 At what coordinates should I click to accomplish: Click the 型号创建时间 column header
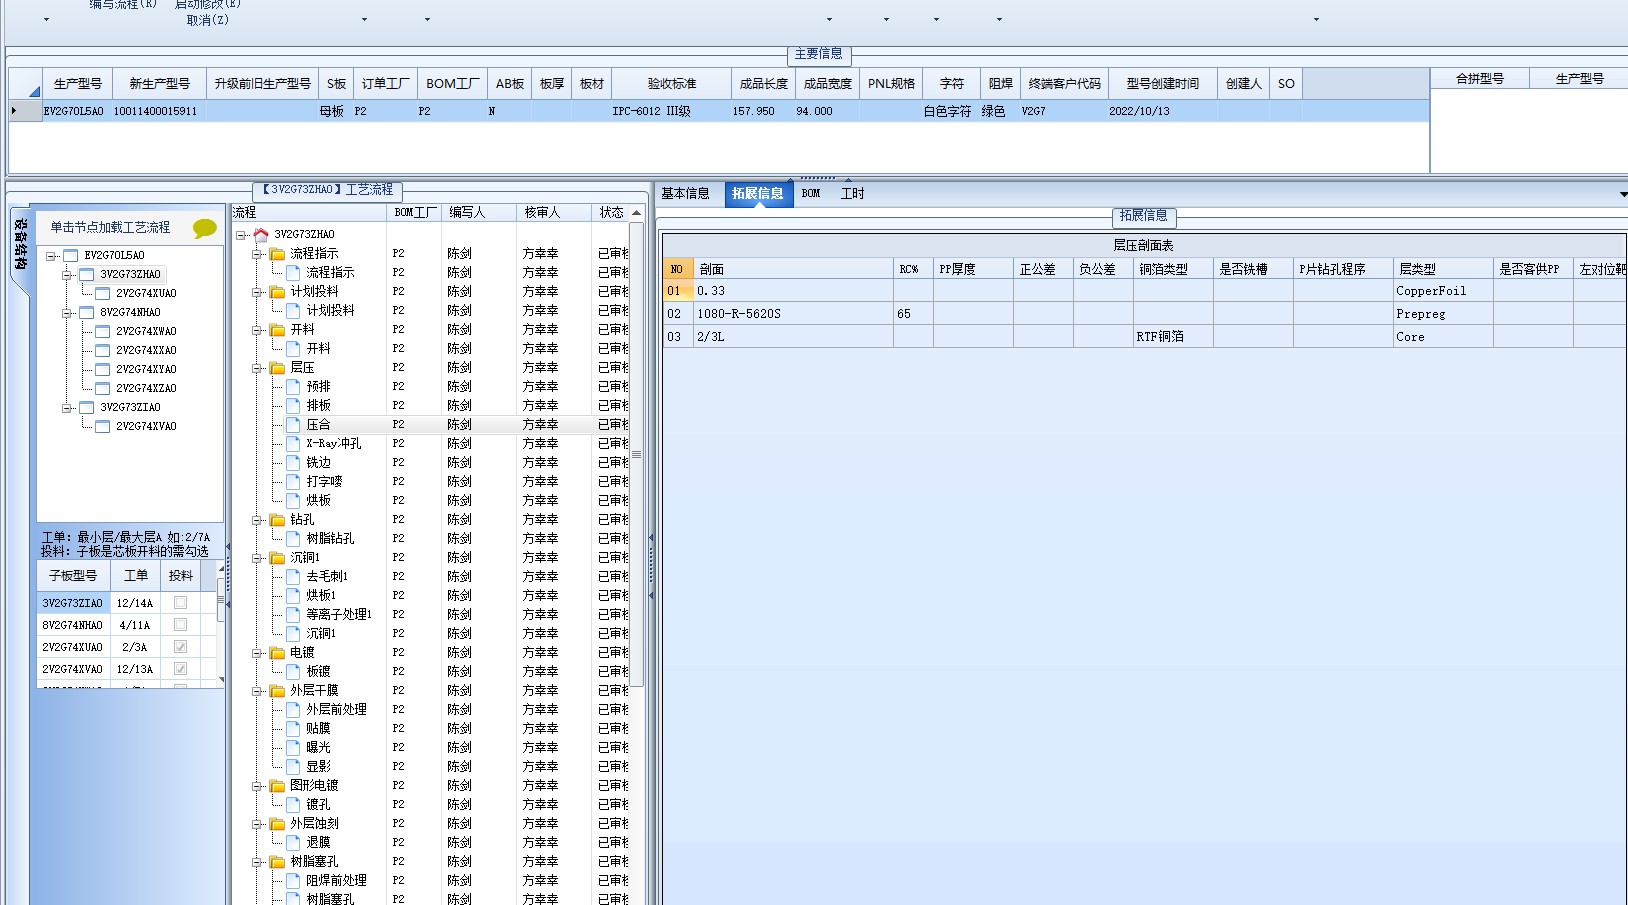coord(1162,84)
